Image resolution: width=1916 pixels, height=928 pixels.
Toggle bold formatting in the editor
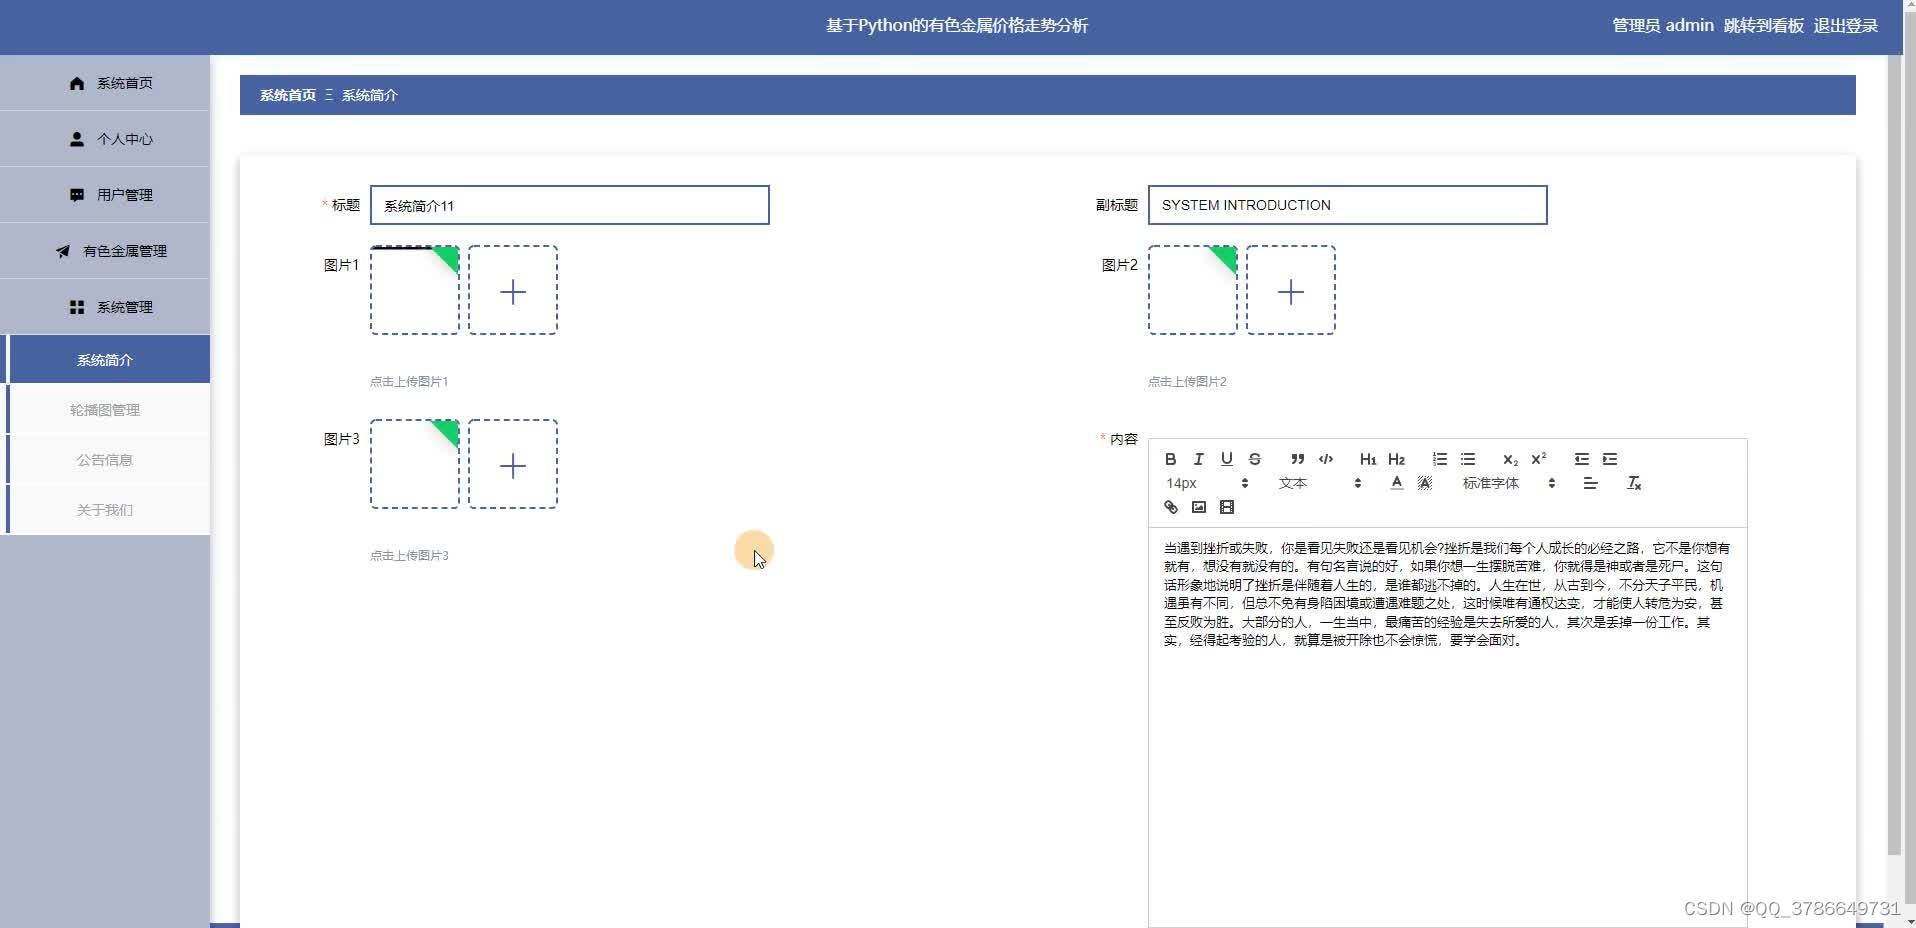pos(1170,459)
